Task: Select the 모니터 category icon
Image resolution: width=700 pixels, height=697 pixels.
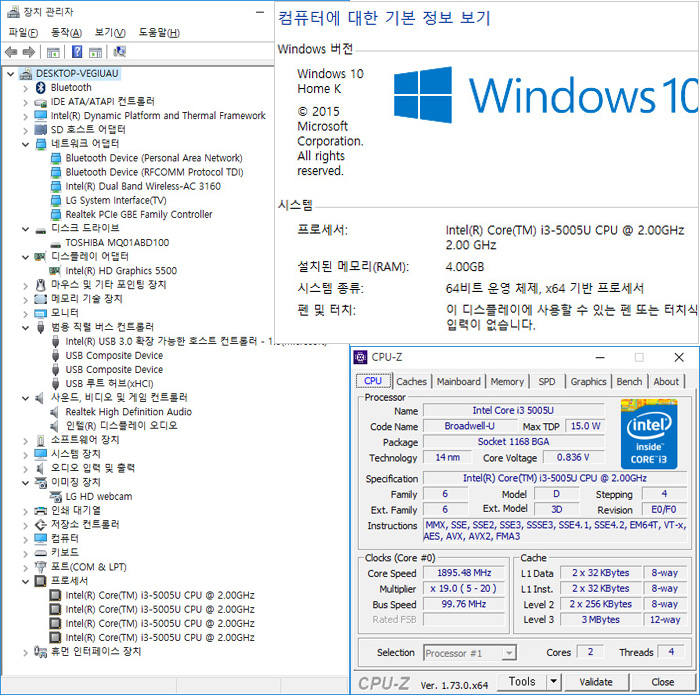Action: pyautogui.click(x=41, y=313)
